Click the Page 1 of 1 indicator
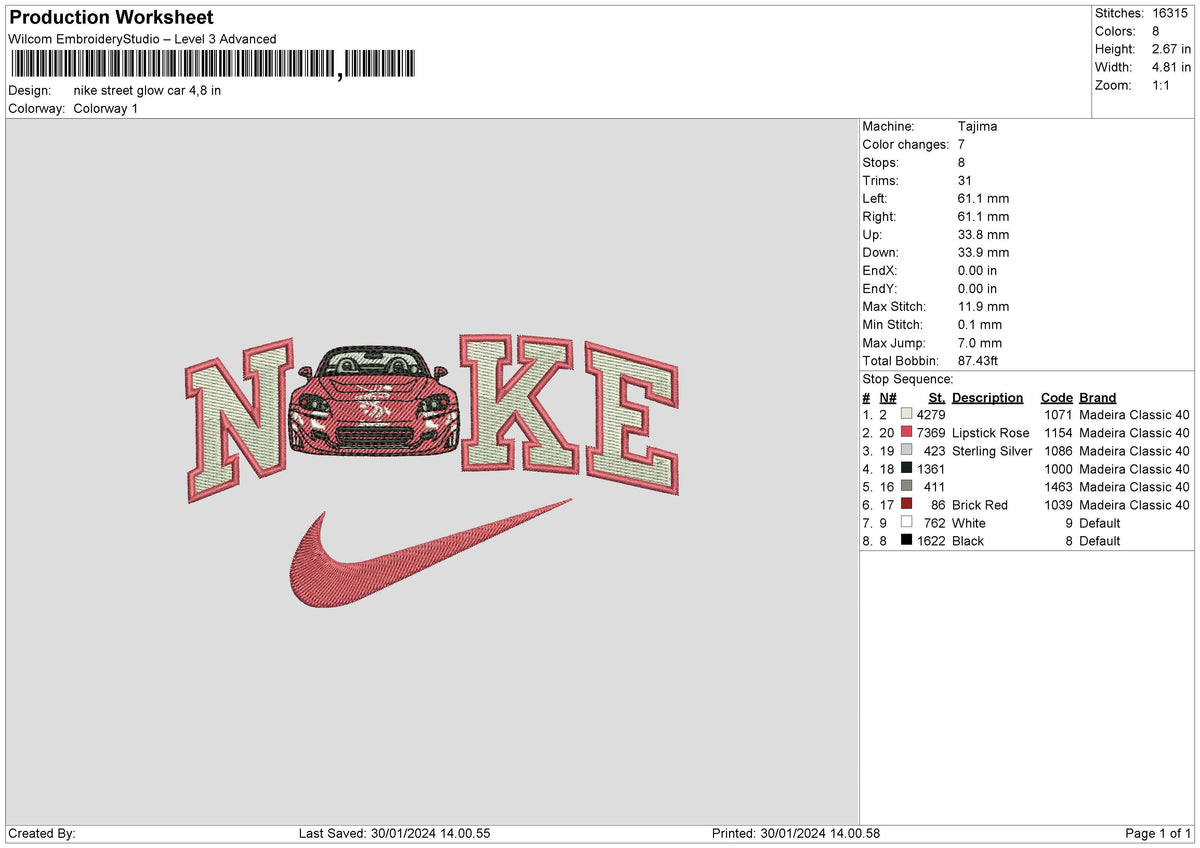The image size is (1200, 848). tap(1158, 834)
